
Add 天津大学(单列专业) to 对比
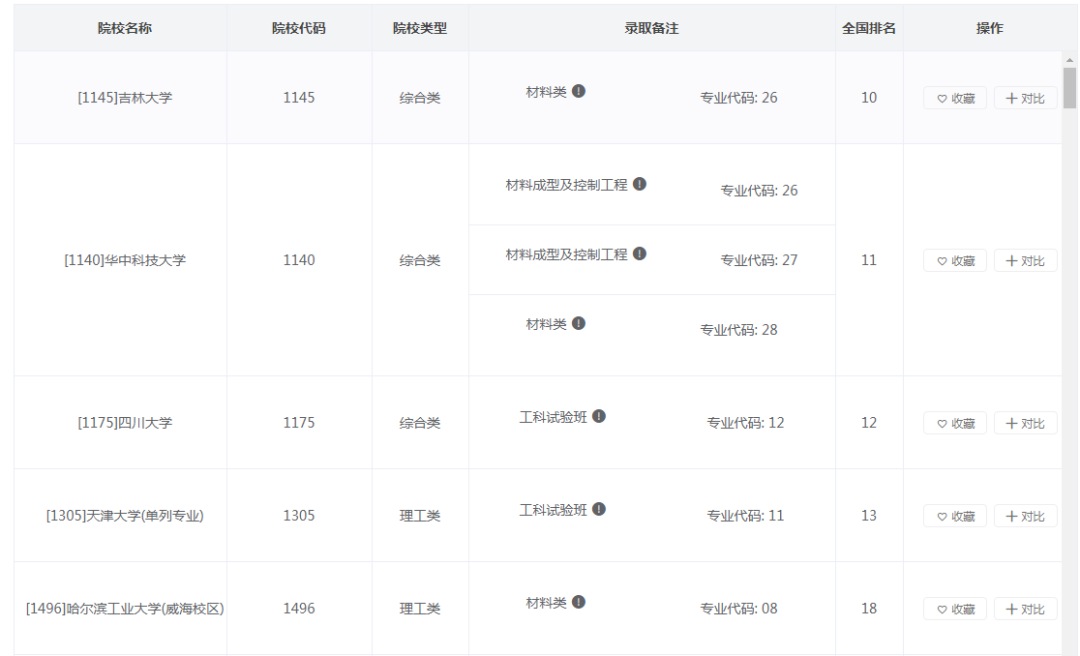(1025, 516)
